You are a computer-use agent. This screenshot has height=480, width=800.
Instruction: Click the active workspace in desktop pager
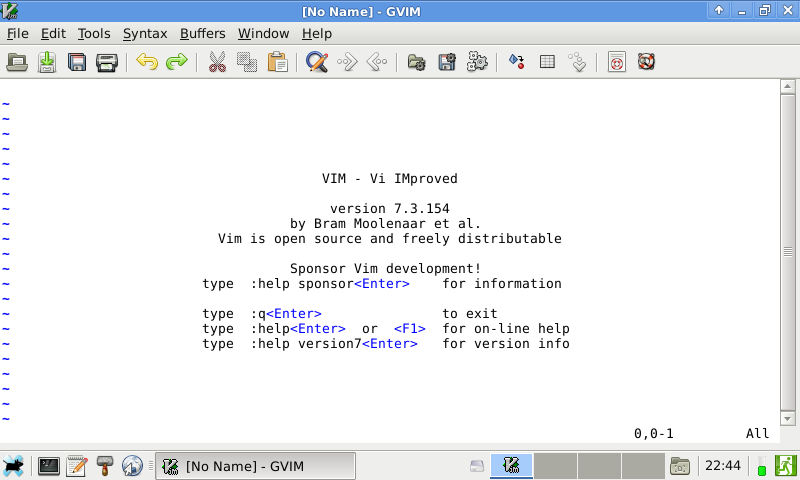click(511, 466)
